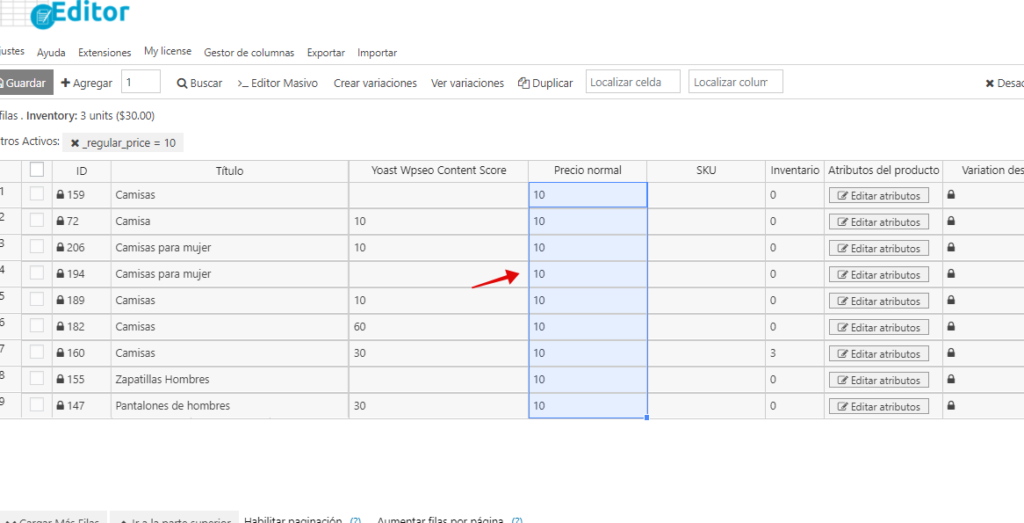
Task: Click Editar atributos for ID 189 row
Action: [x=878, y=302]
